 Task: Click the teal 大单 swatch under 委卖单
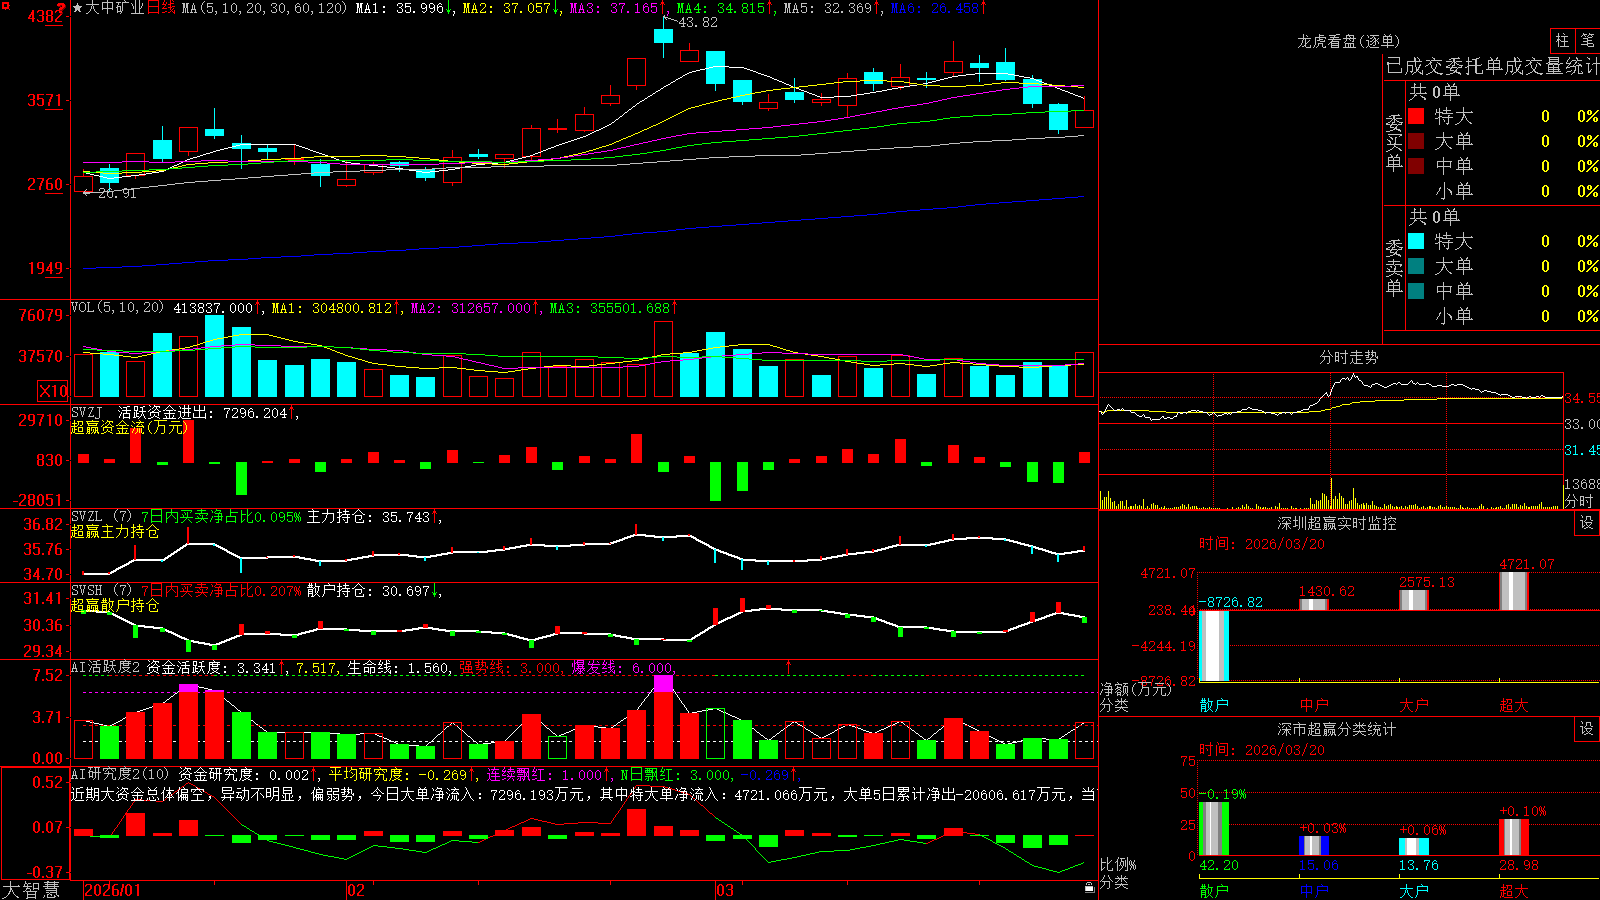coord(1416,266)
